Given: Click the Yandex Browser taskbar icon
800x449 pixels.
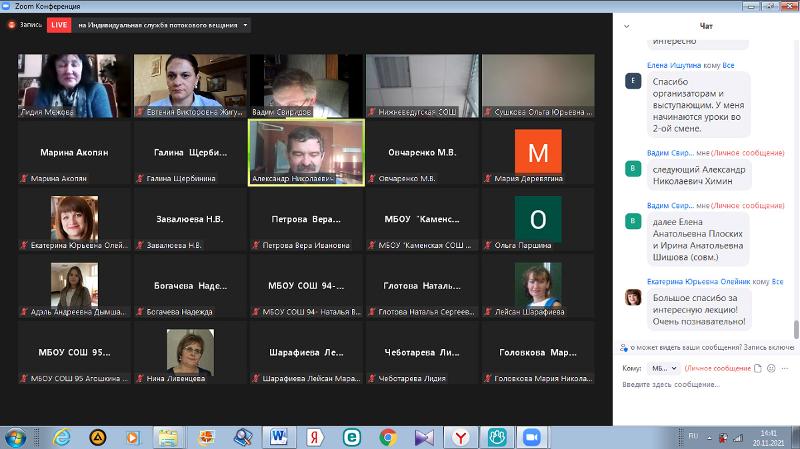Looking at the screenshot, I should [459, 437].
